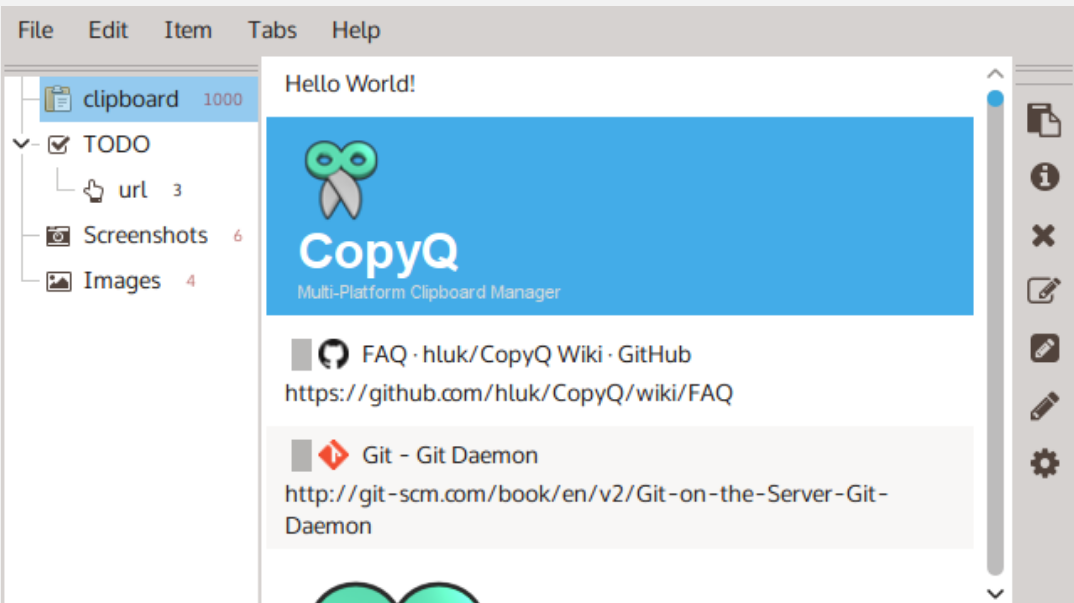Remove selected item with the X icon

1044,235
